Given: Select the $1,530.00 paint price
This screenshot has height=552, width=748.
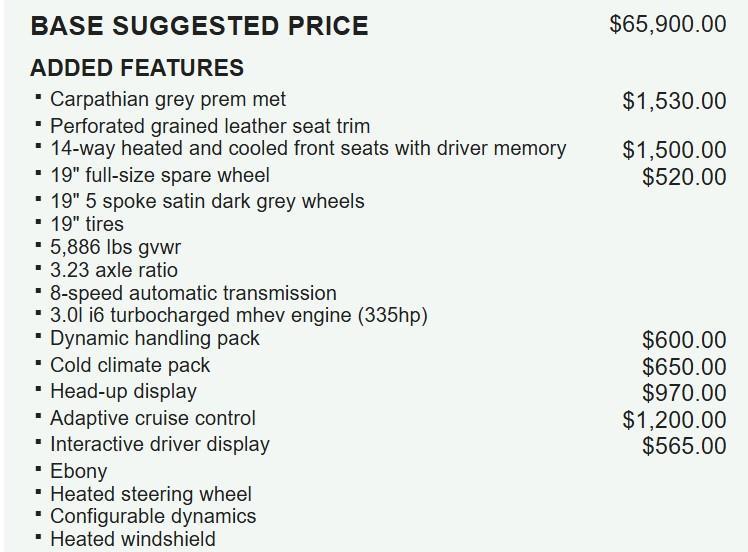Looking at the screenshot, I should [x=673, y=100].
